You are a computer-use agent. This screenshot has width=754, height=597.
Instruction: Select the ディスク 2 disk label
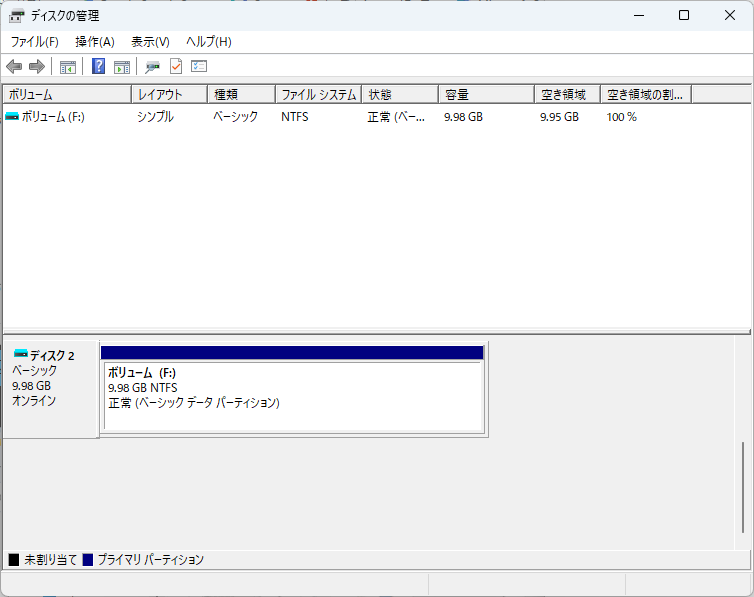pos(52,356)
